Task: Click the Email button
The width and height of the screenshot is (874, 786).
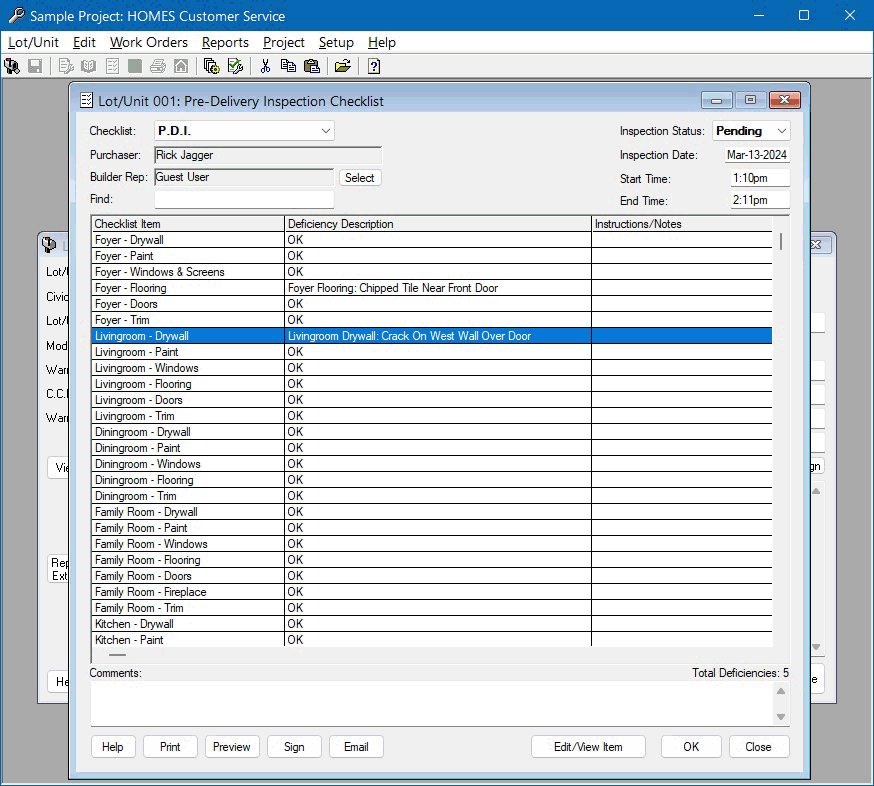Action: coord(356,747)
